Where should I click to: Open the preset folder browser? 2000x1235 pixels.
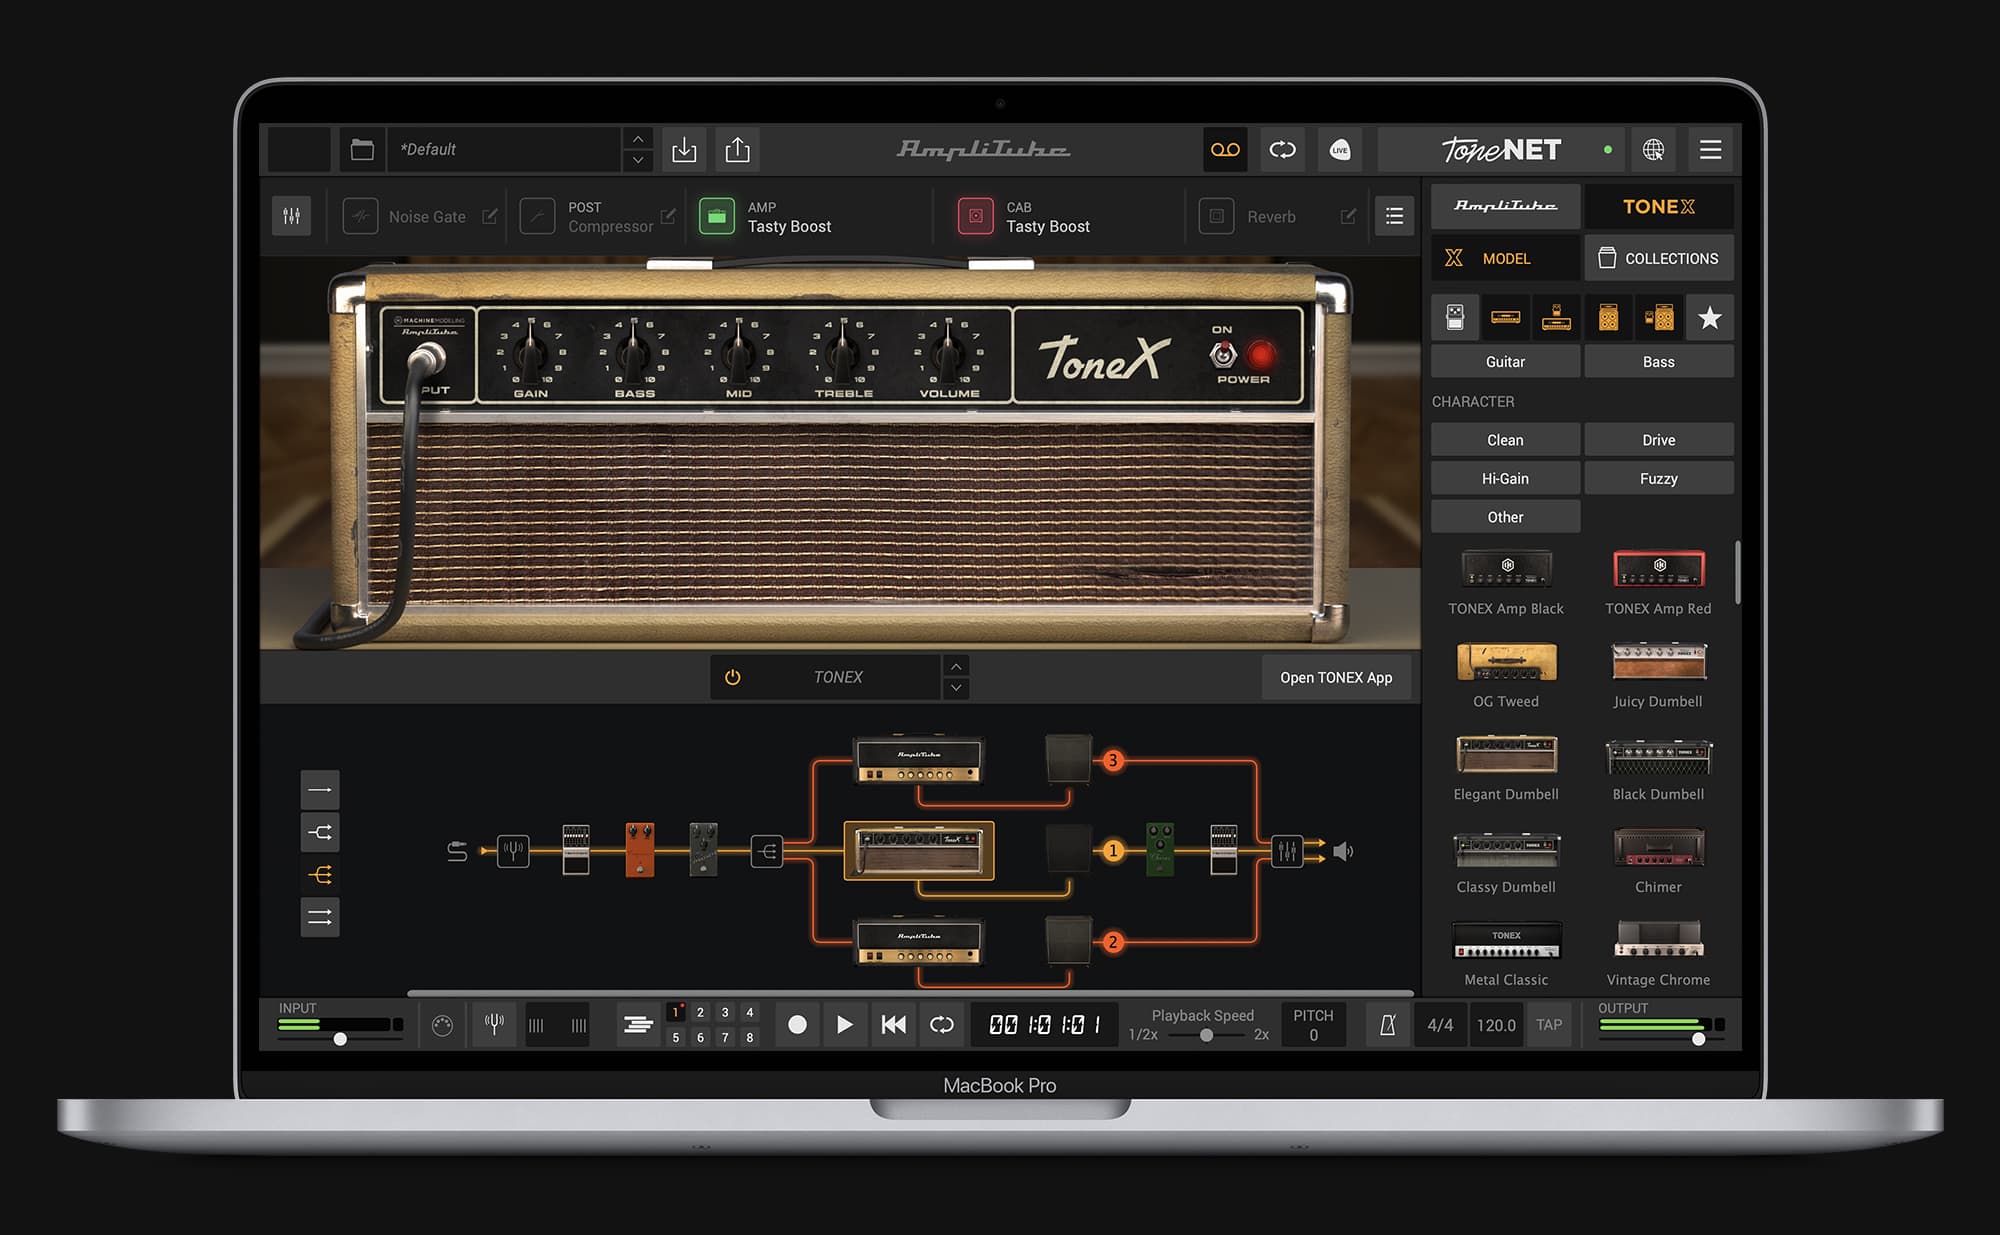click(x=362, y=148)
